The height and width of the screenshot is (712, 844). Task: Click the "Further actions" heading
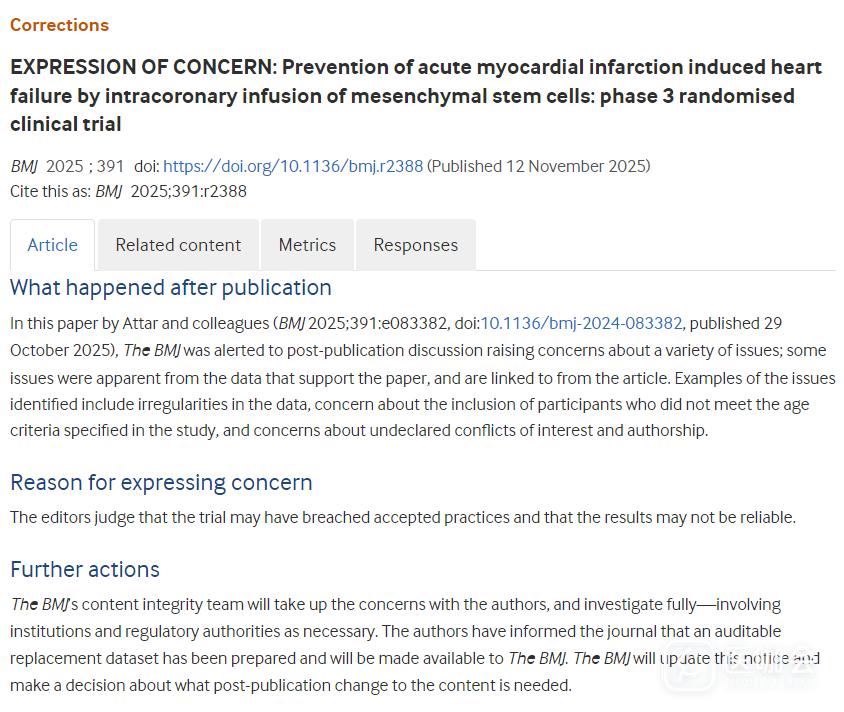[x=85, y=570]
